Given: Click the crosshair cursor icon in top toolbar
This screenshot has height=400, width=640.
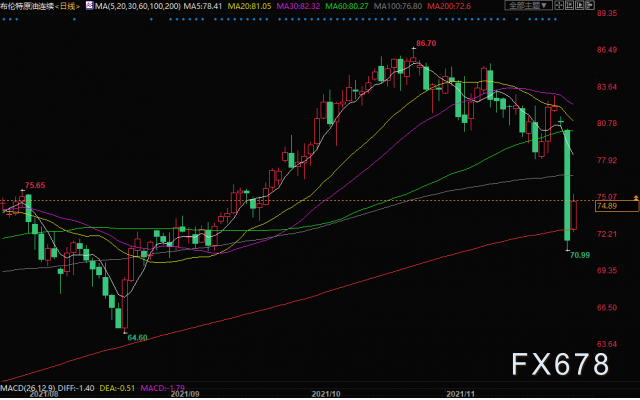Looking at the screenshot, I should click(x=559, y=5).
